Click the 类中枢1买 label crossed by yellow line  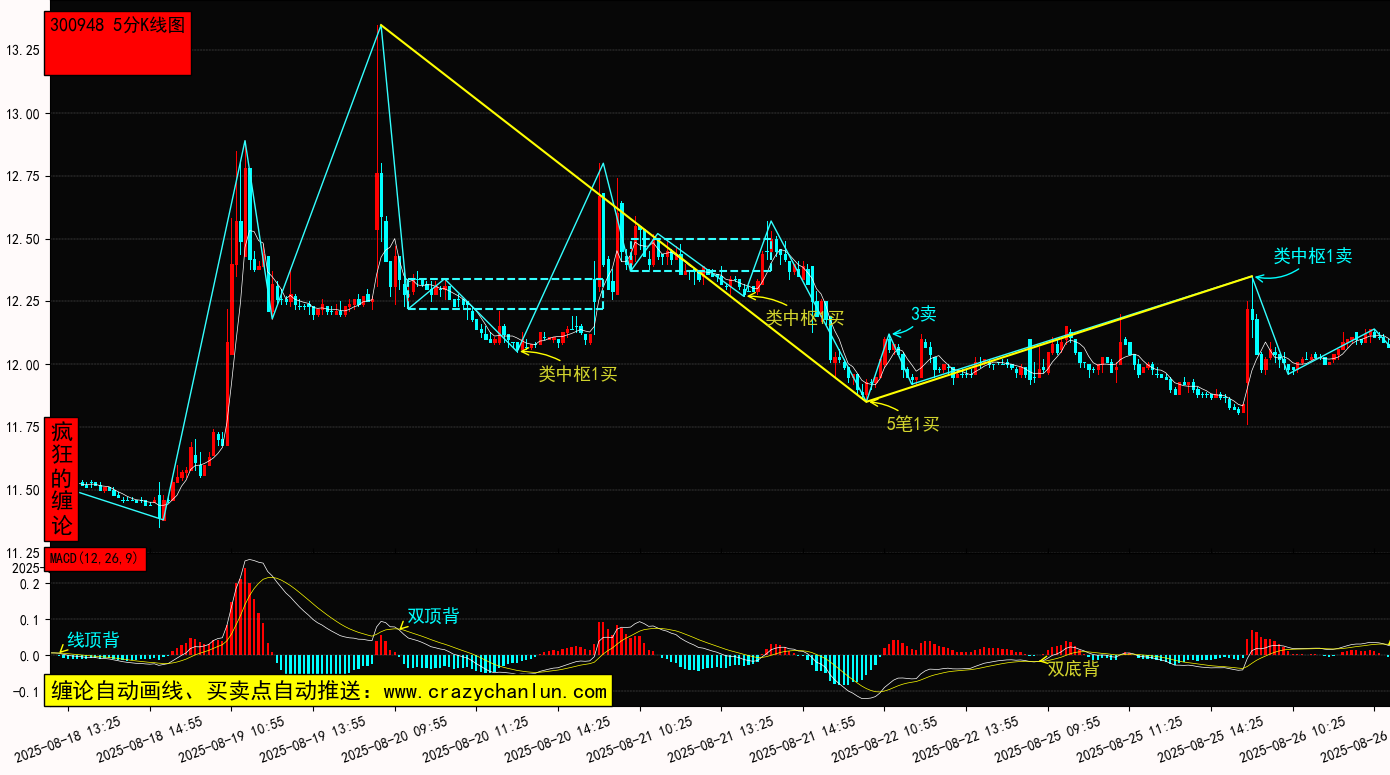(805, 318)
